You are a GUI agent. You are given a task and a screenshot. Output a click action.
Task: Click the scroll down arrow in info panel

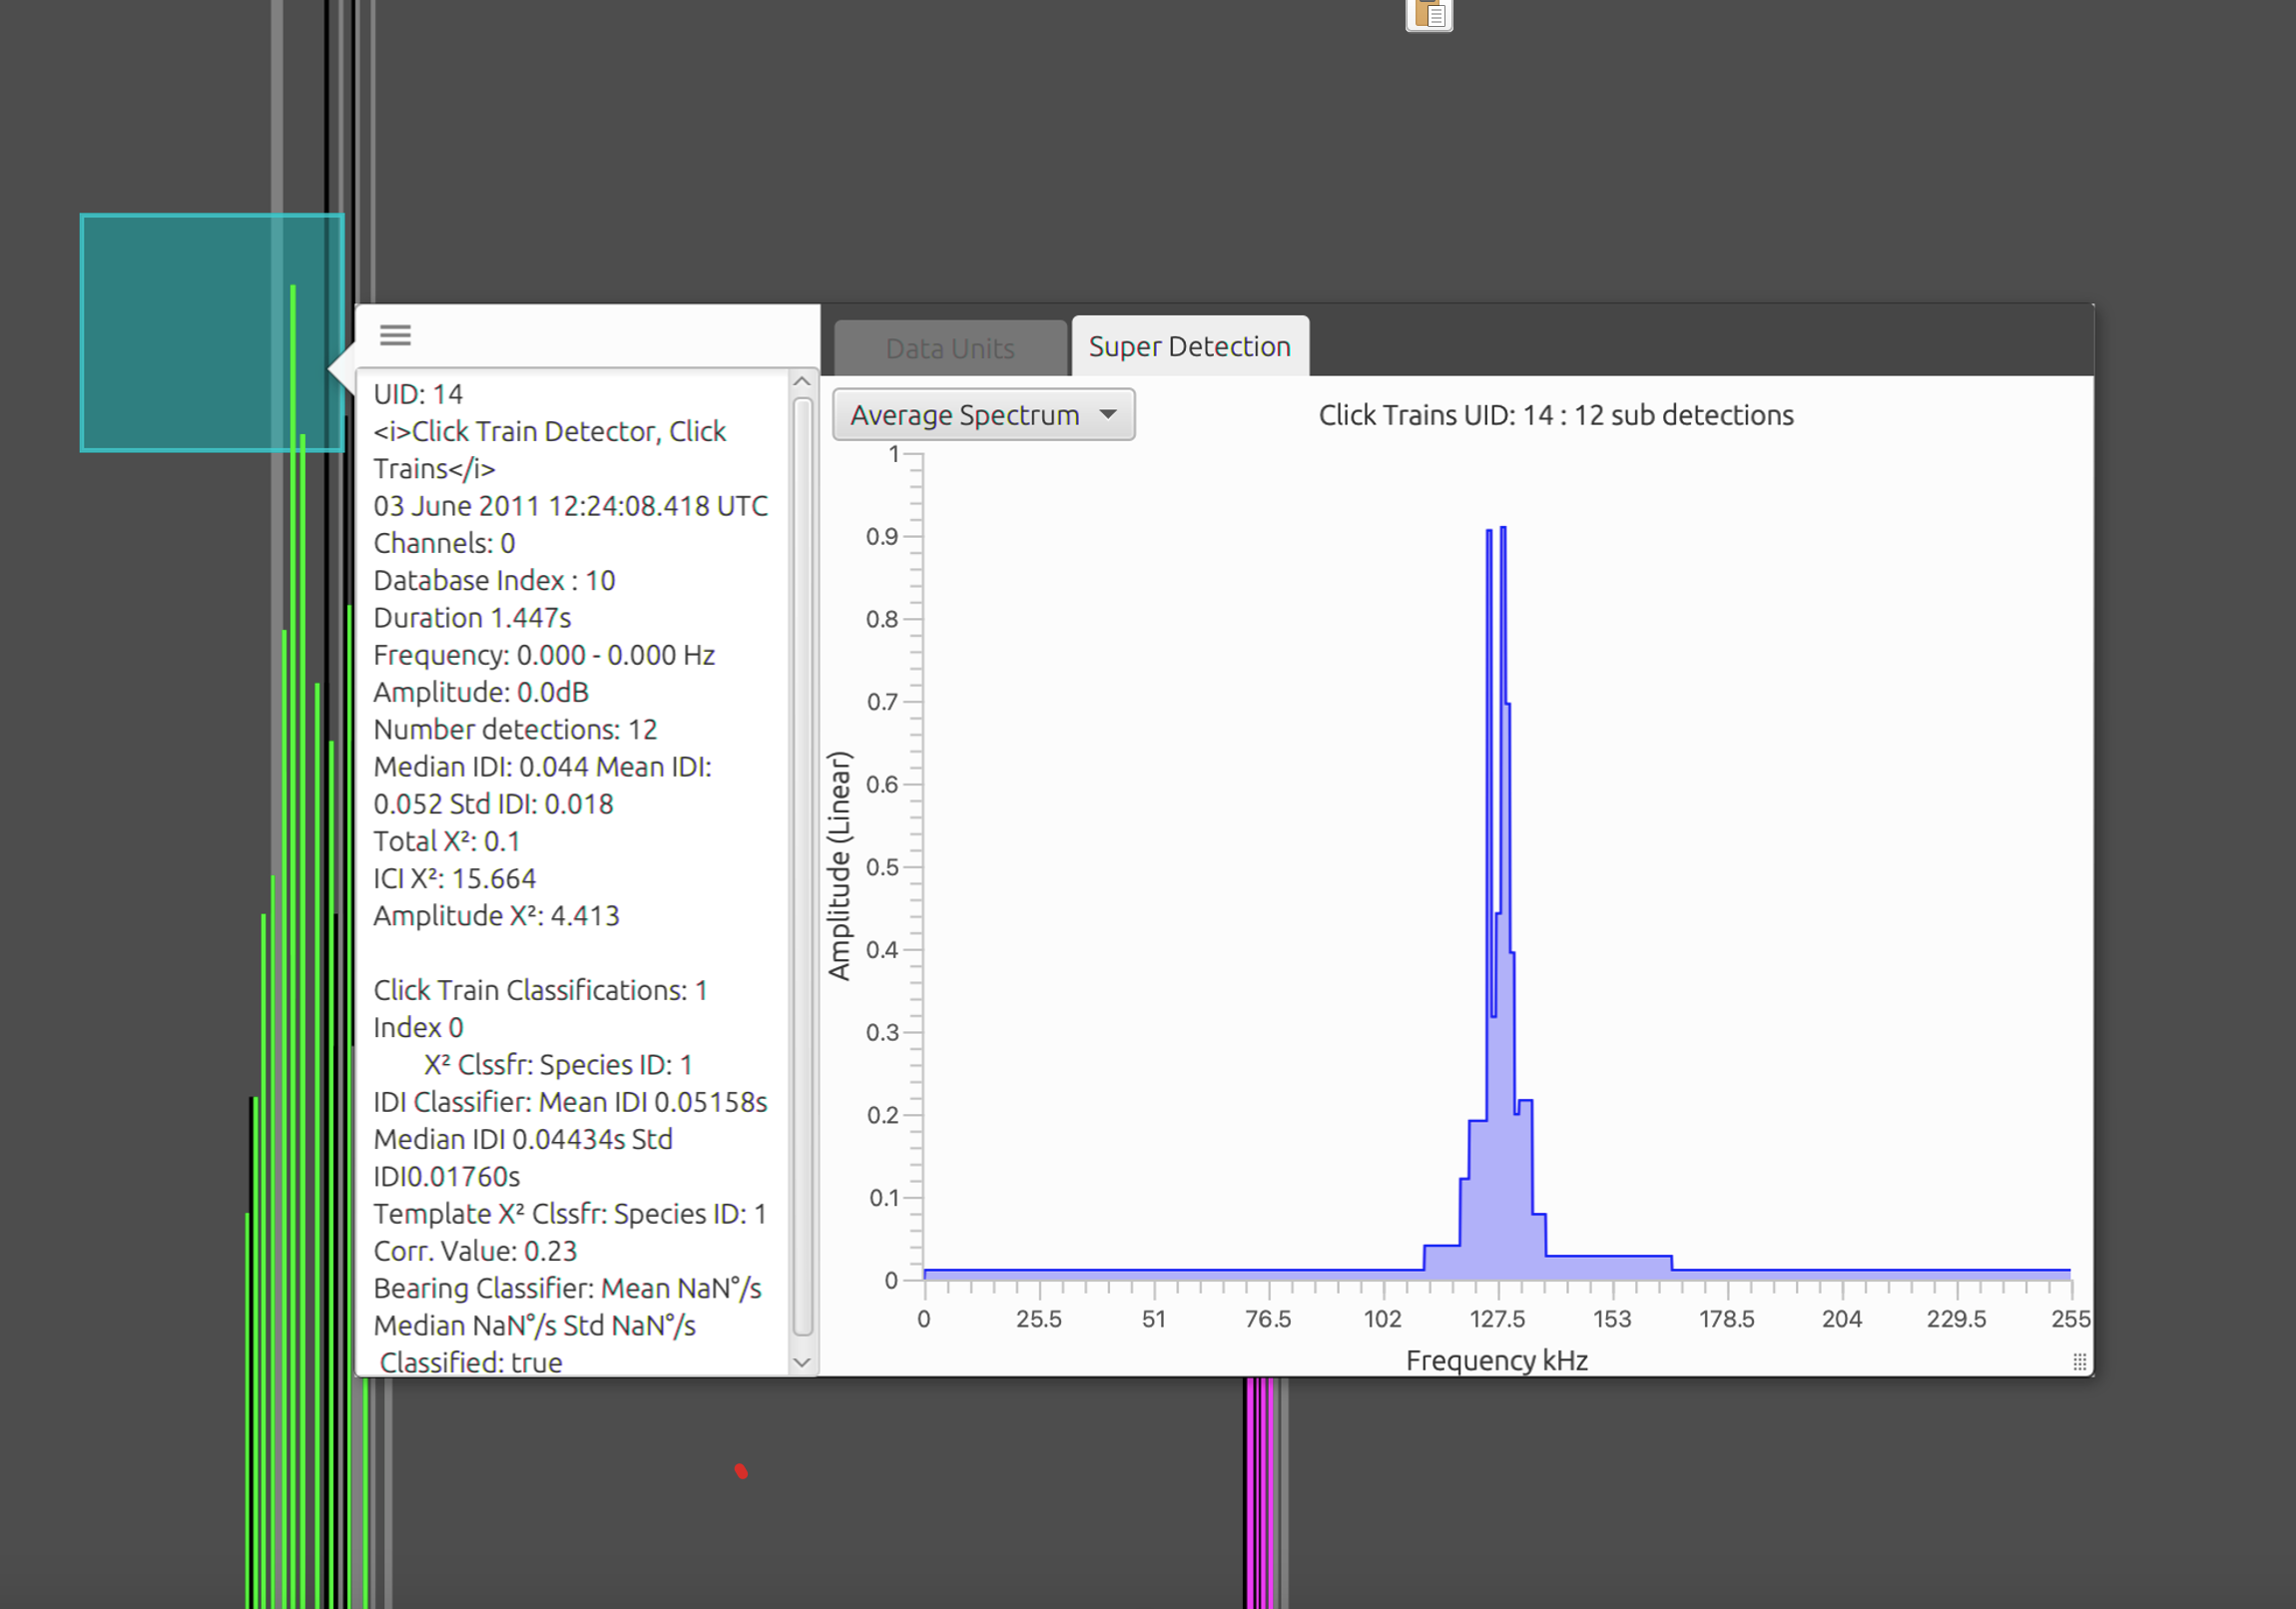[802, 1362]
